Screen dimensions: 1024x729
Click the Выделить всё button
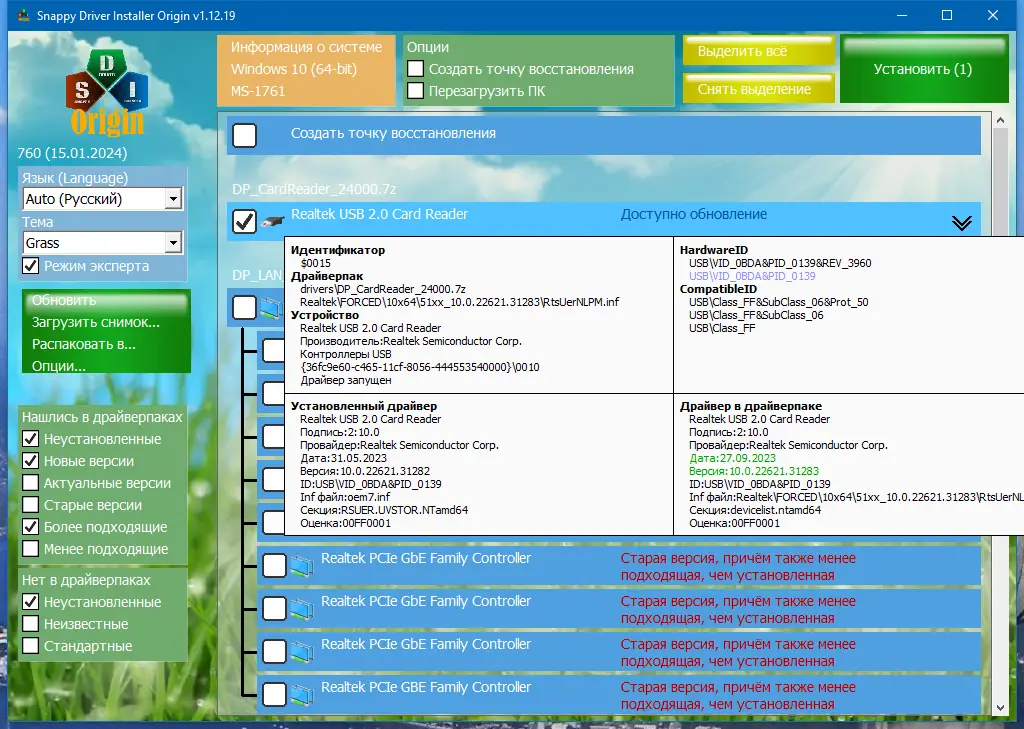(759, 51)
